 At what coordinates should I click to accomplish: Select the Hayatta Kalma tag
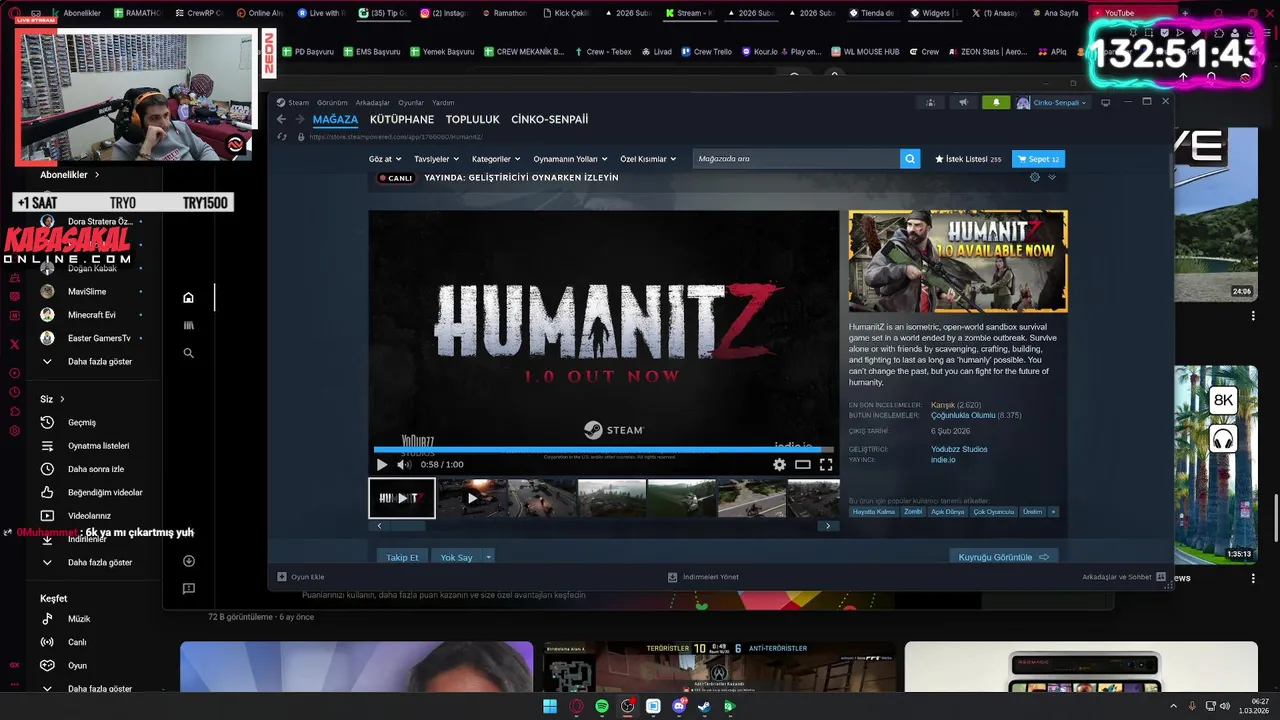point(874,512)
